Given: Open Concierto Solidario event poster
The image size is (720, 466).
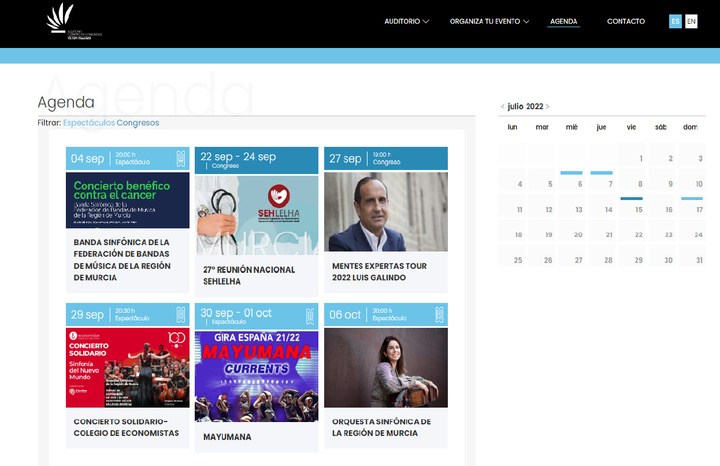Looking at the screenshot, I should [x=127, y=368].
